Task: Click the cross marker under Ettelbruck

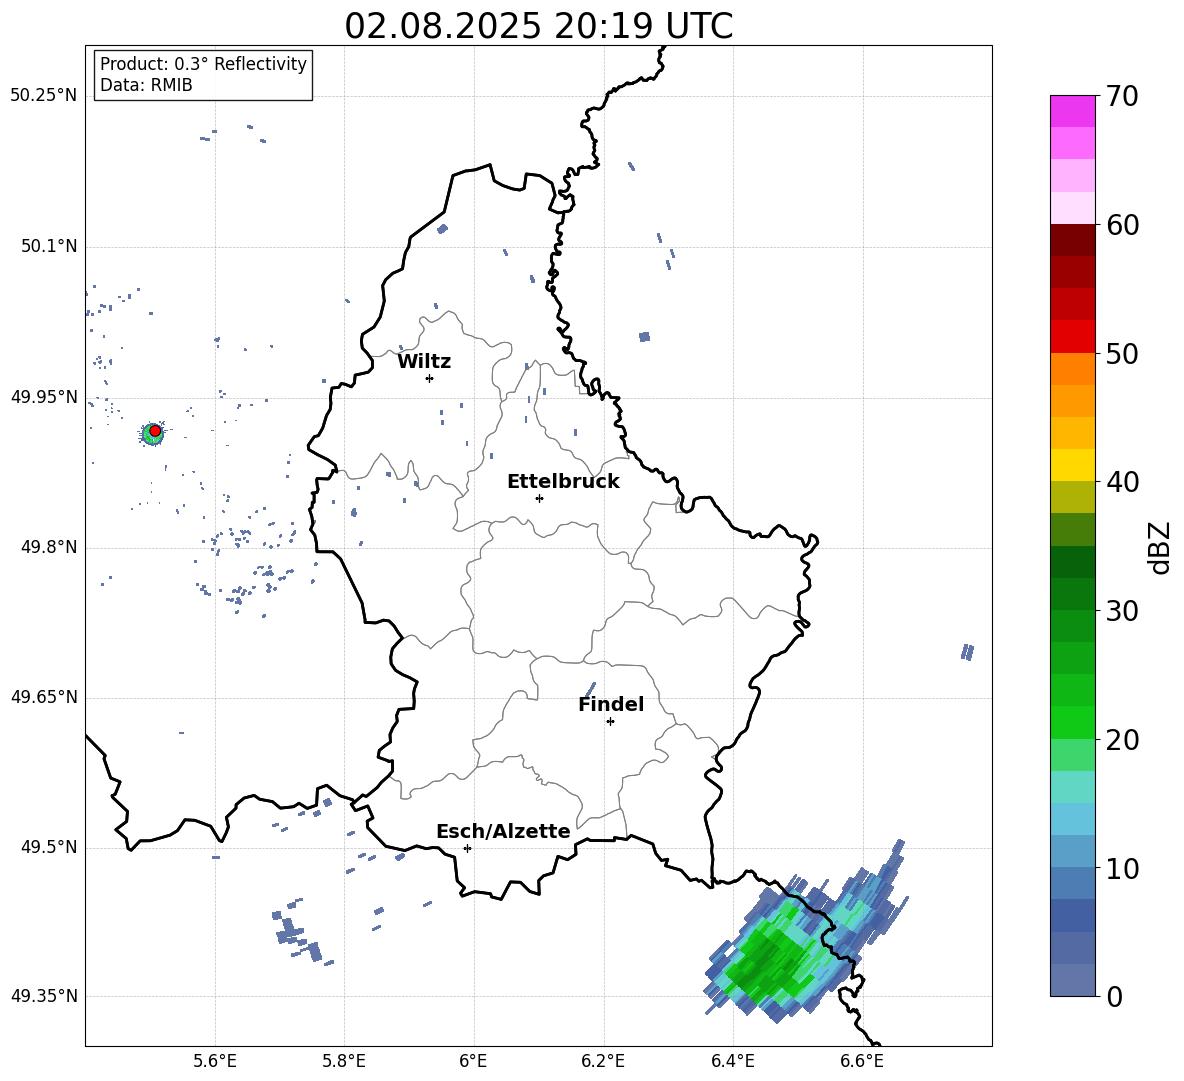Action: 539,498
